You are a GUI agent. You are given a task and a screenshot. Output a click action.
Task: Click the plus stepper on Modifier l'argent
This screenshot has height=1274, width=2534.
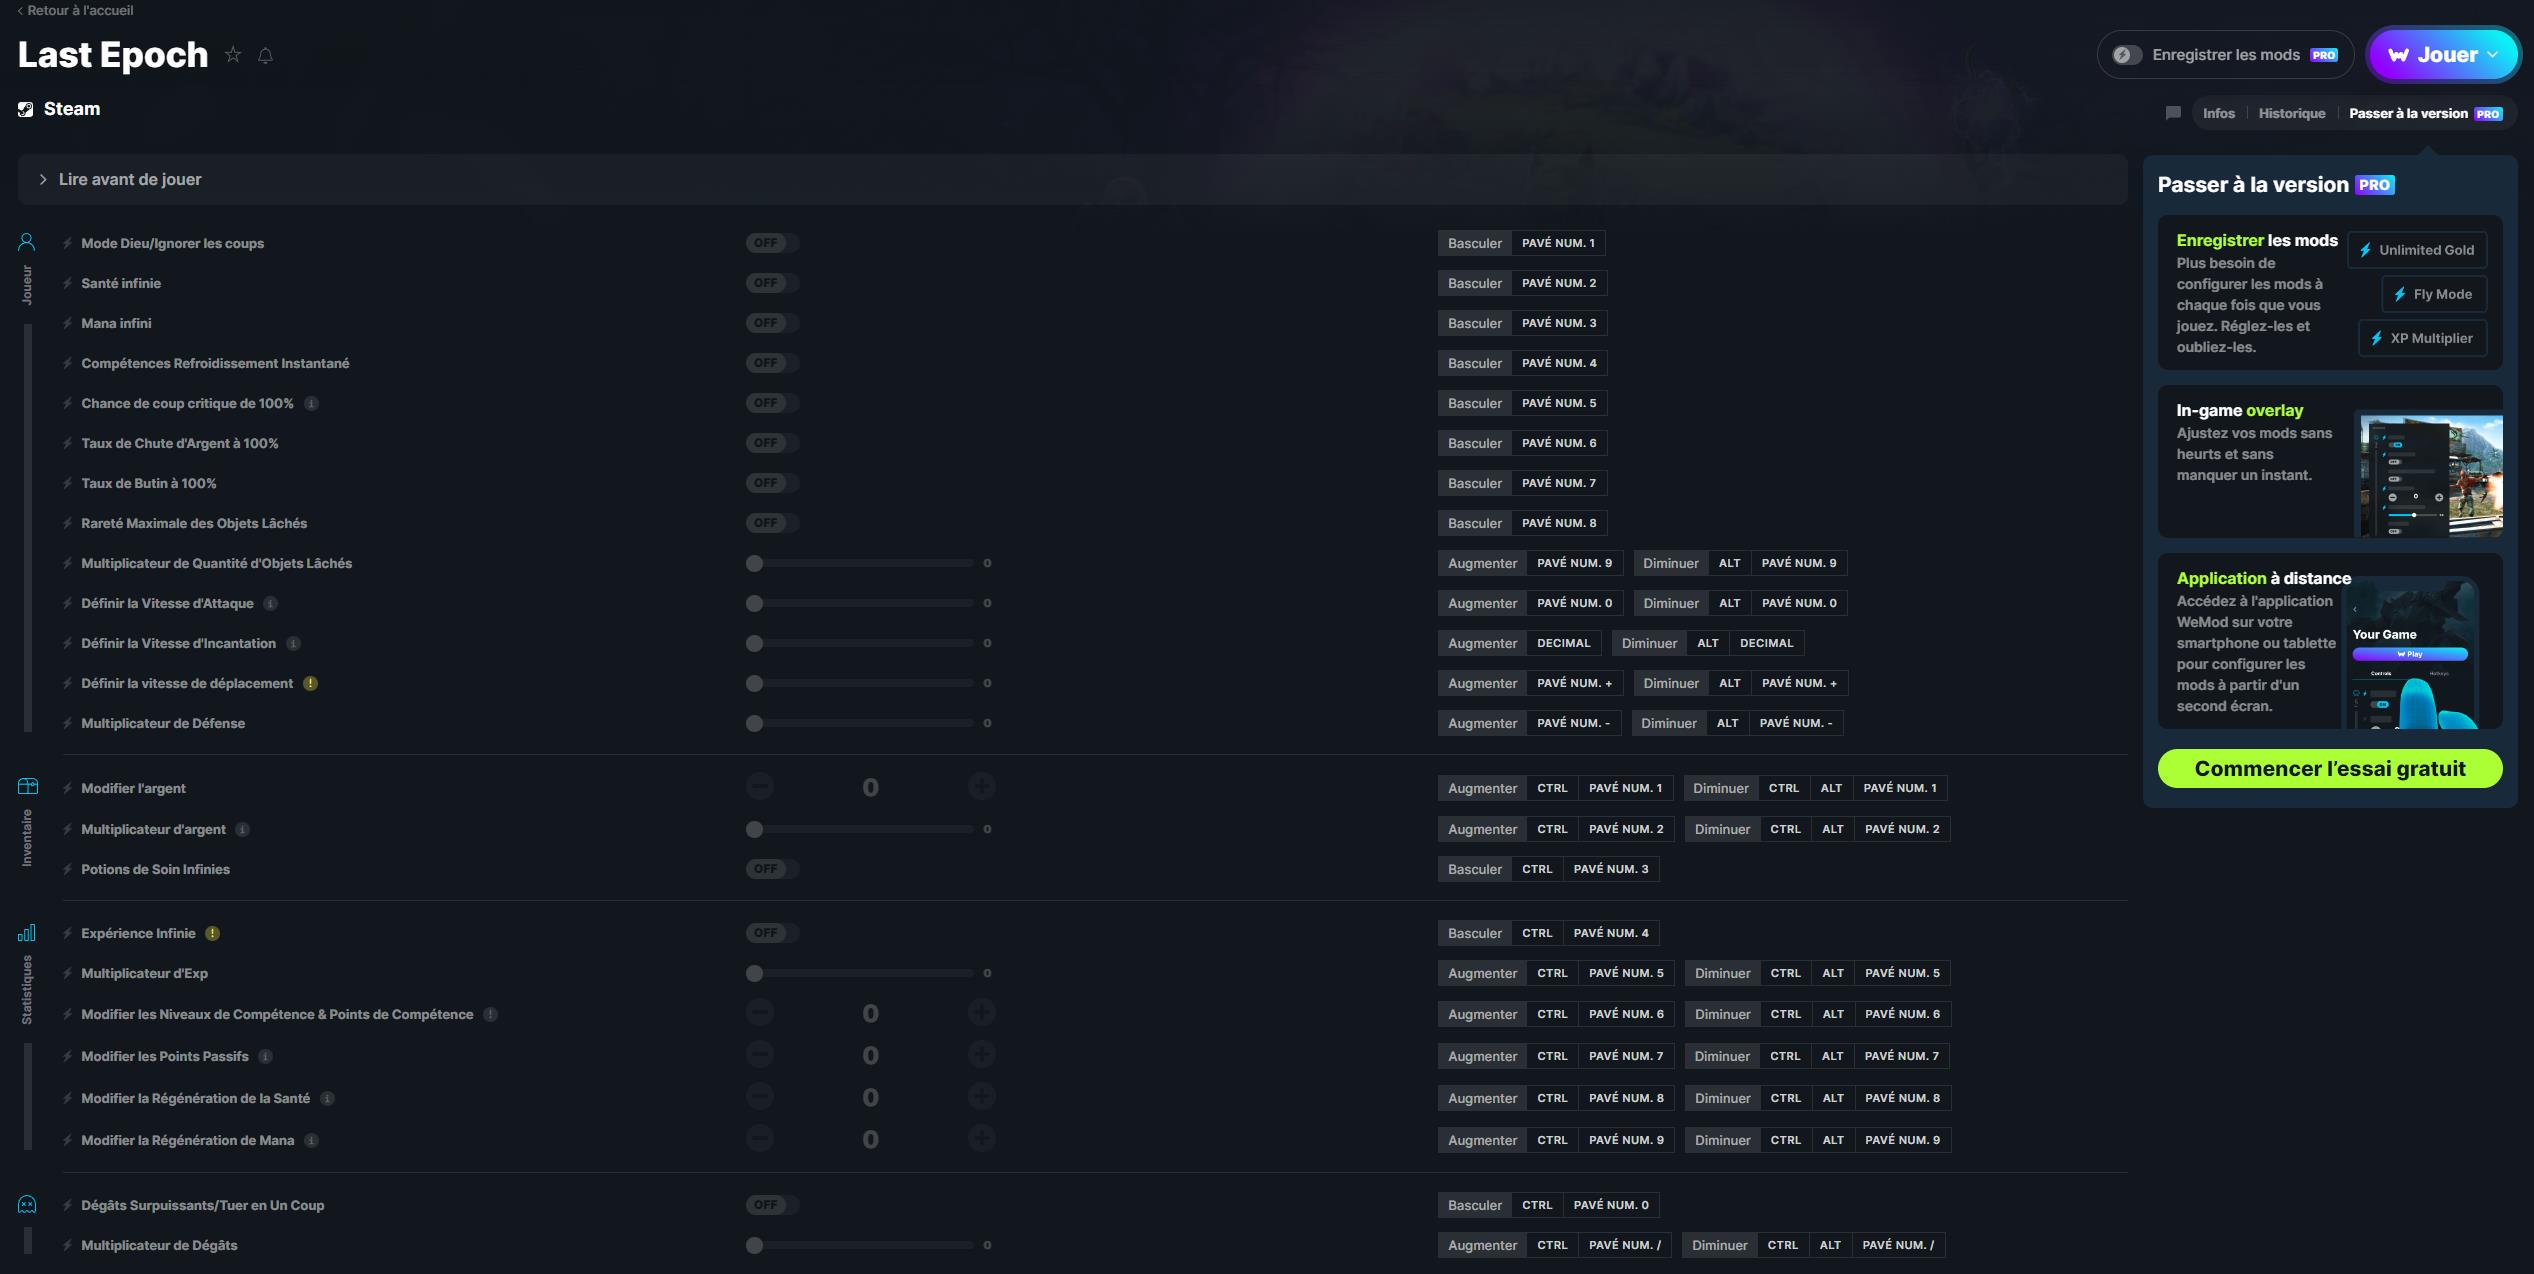[x=981, y=787]
